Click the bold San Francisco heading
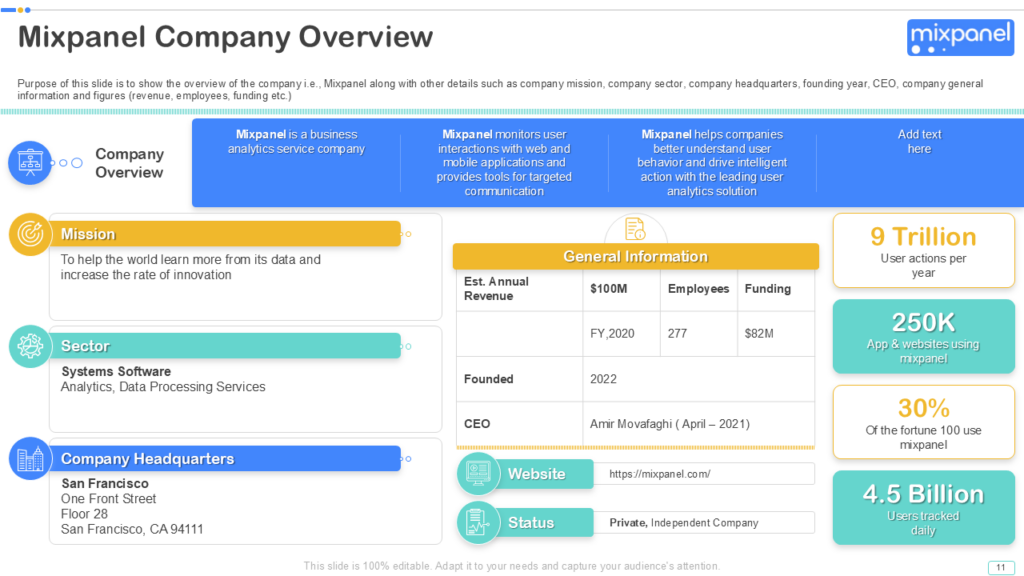1024x576 pixels. coord(105,483)
